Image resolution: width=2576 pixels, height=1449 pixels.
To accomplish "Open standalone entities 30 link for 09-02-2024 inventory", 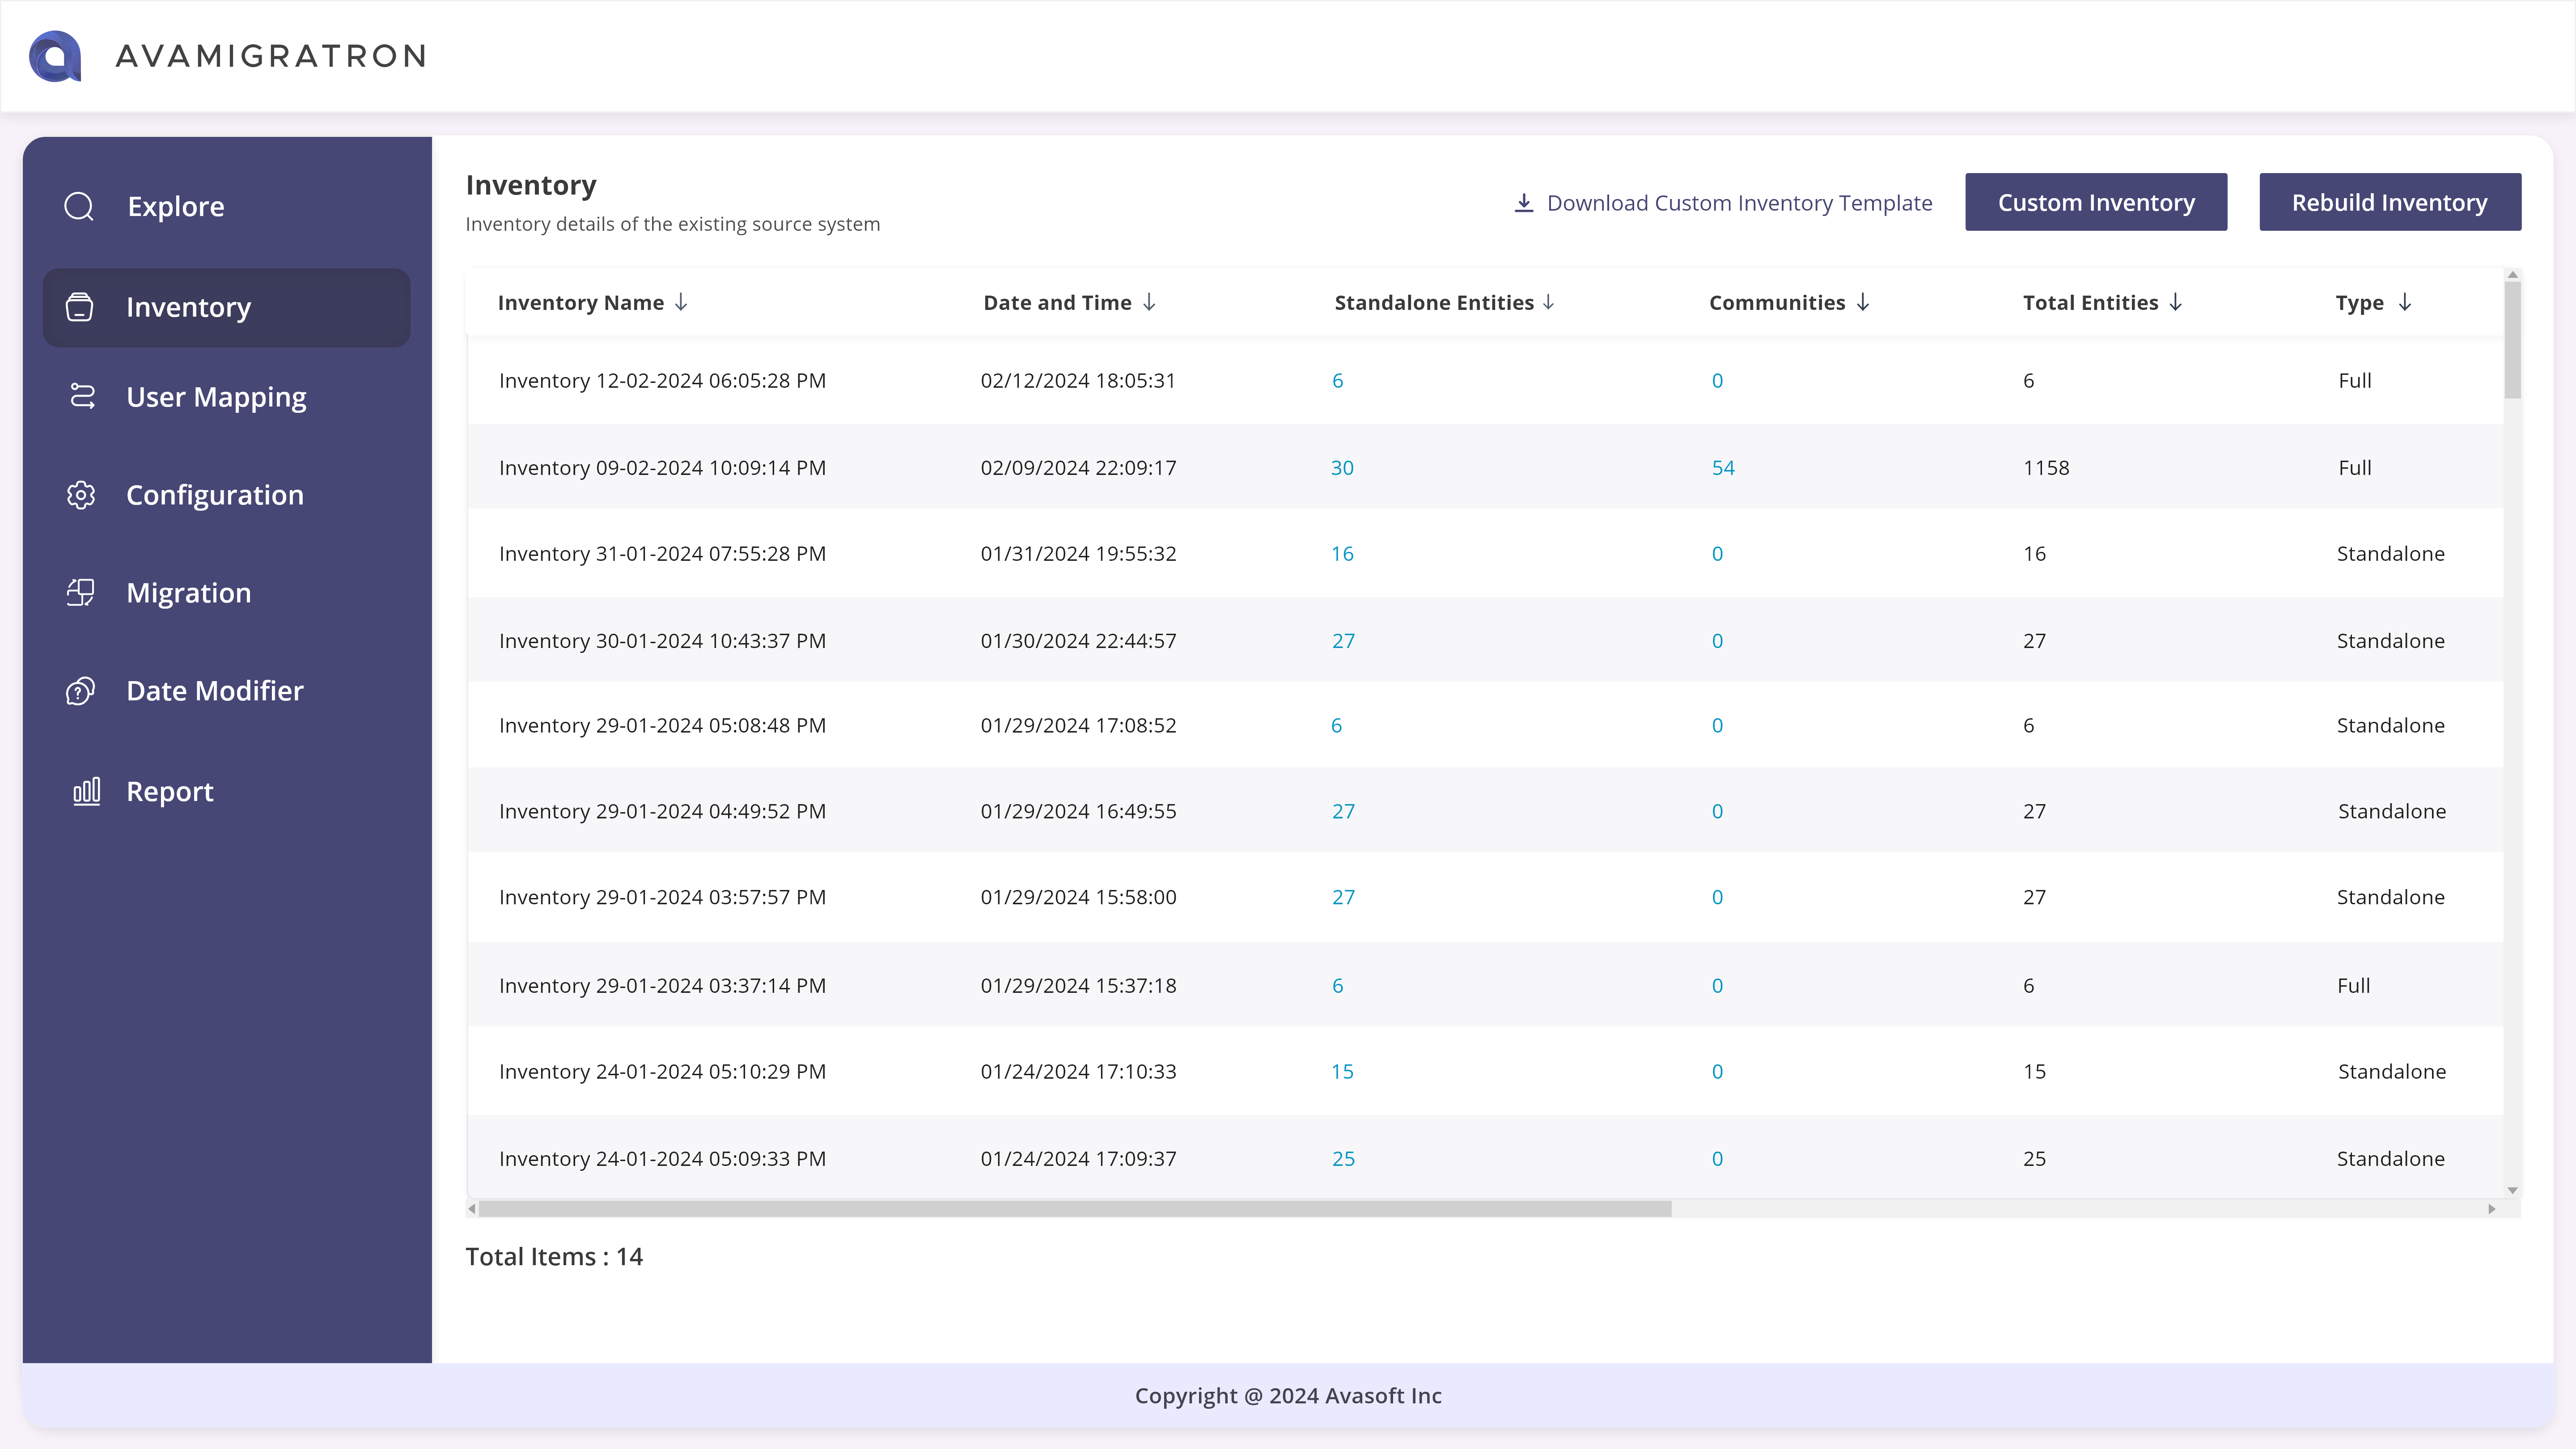I will click(x=1342, y=468).
